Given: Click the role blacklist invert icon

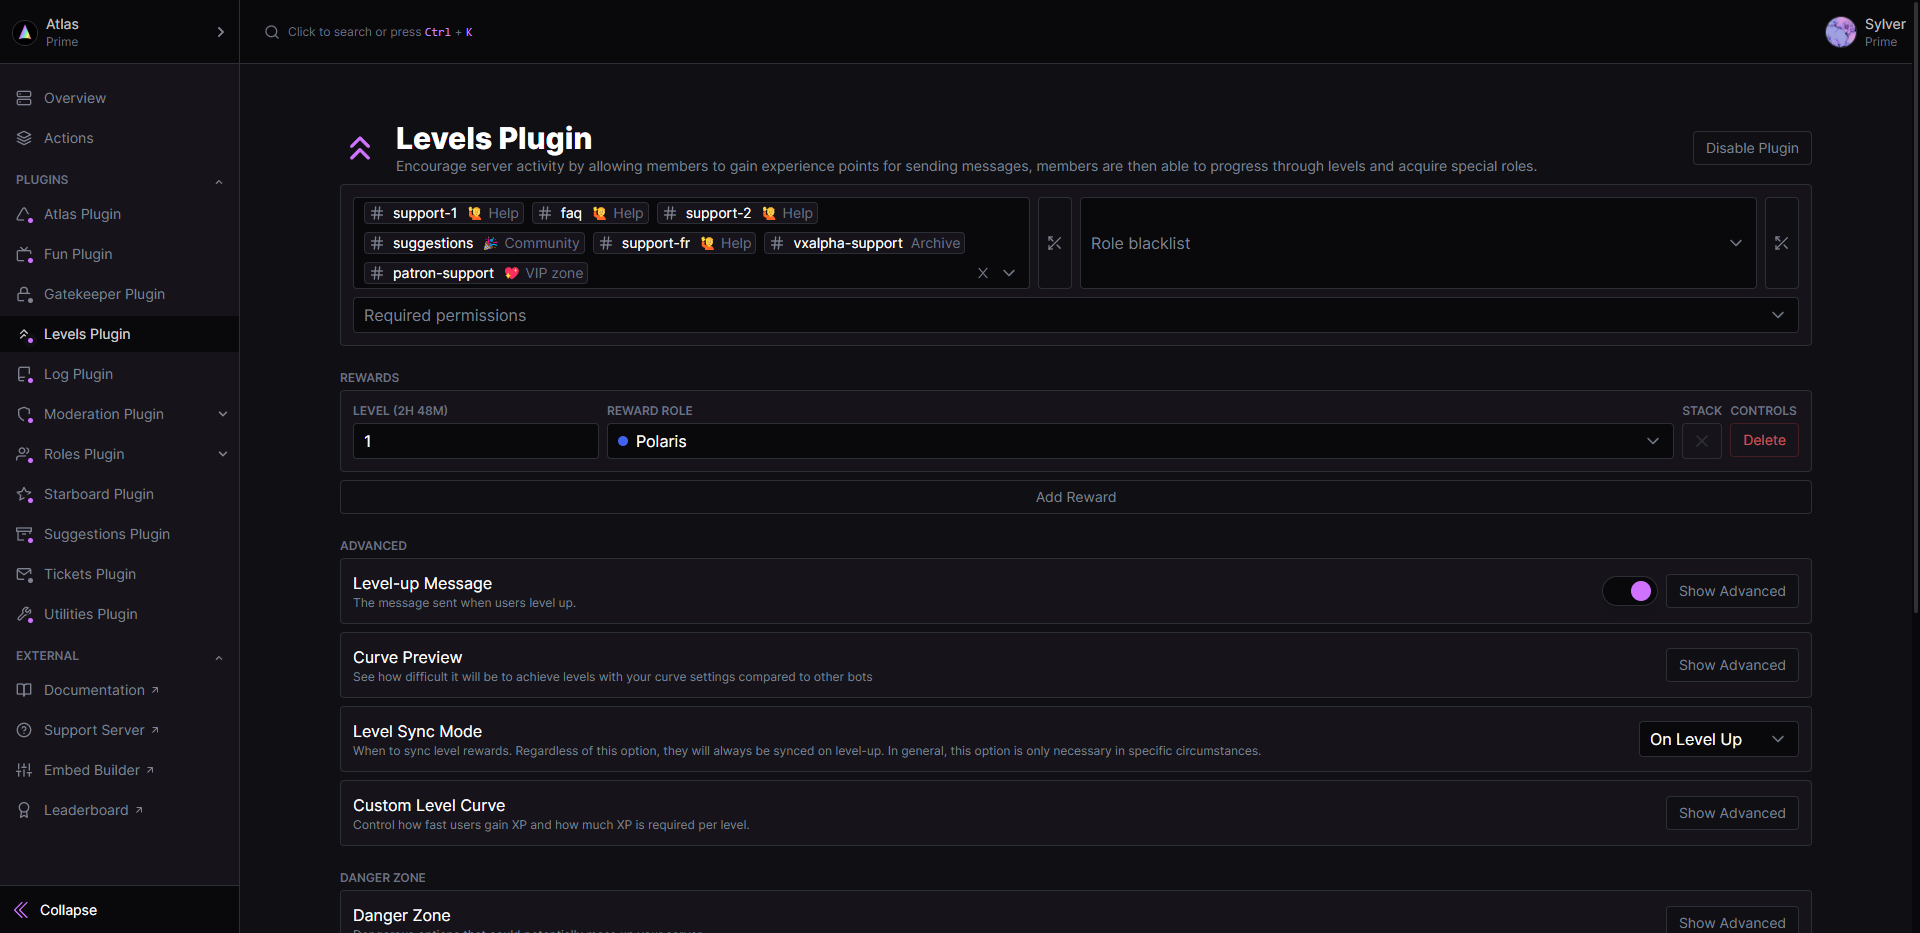Looking at the screenshot, I should click(1781, 243).
